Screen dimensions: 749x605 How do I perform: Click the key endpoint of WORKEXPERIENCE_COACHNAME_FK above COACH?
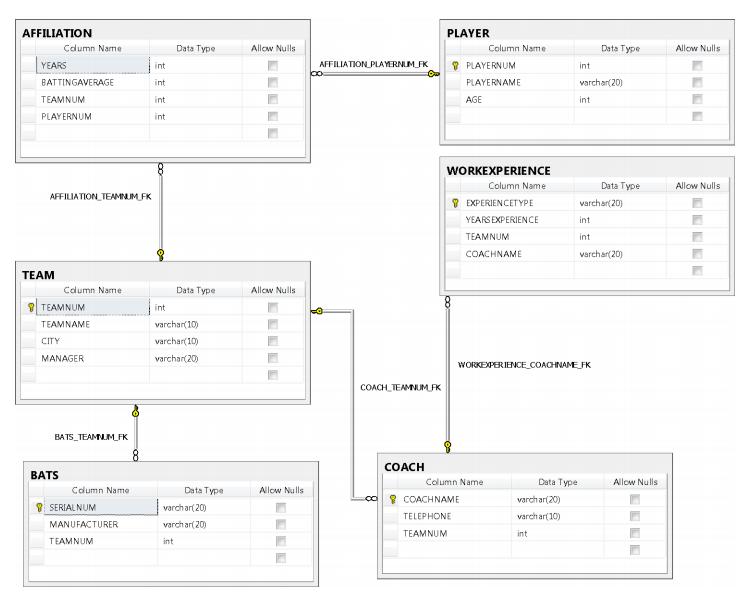(x=447, y=446)
